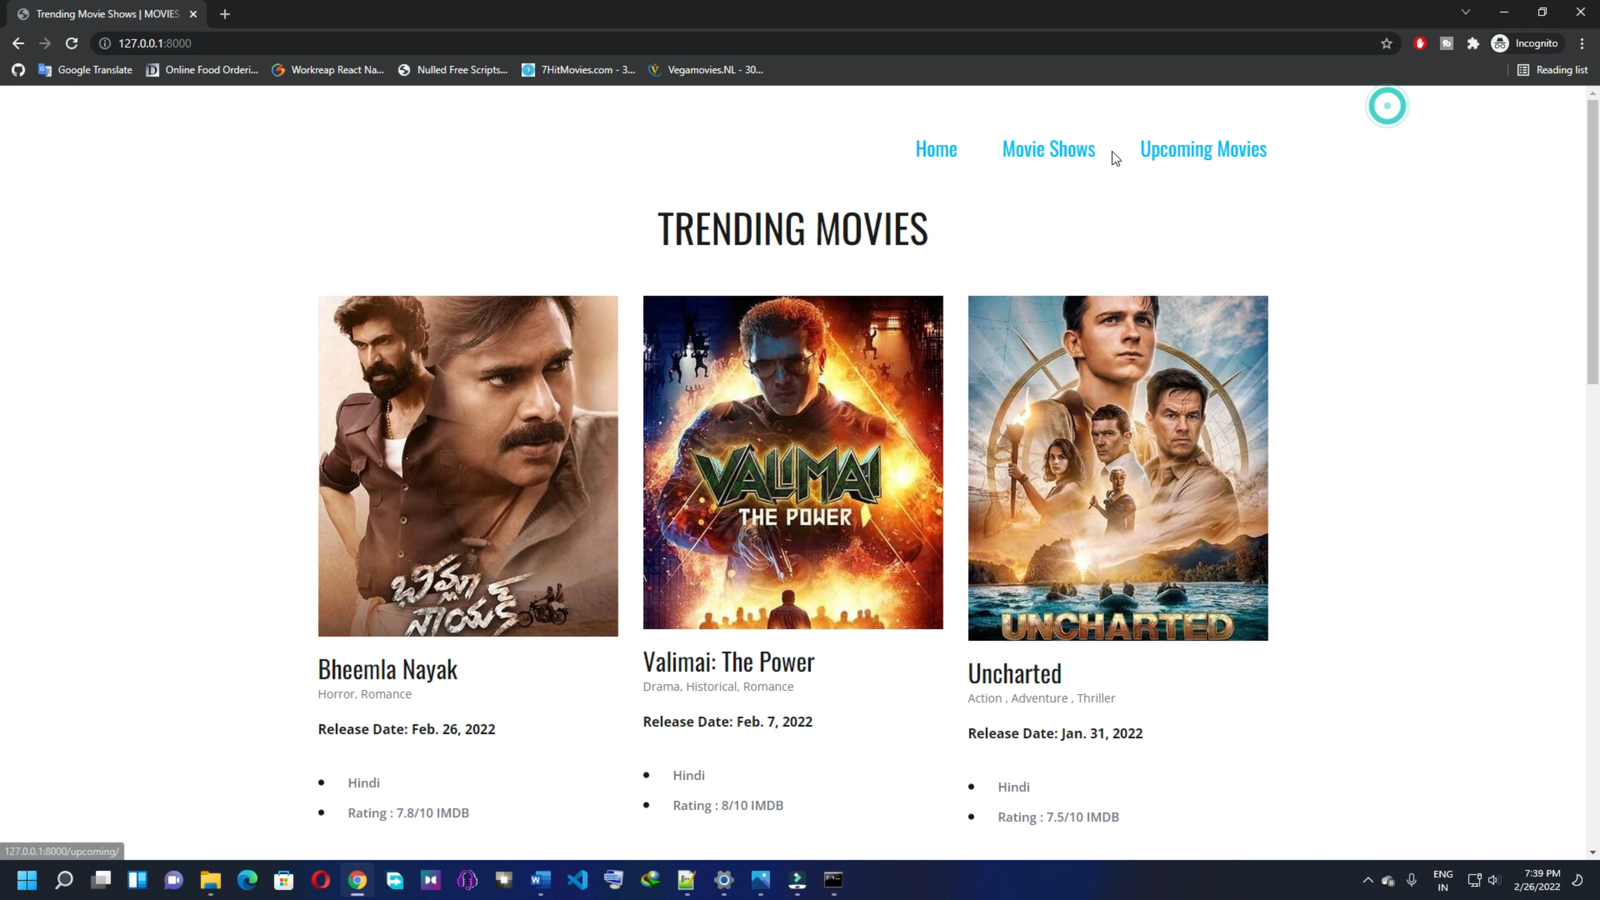Click the teal circular loader icon
This screenshot has height=900, width=1600.
point(1387,106)
